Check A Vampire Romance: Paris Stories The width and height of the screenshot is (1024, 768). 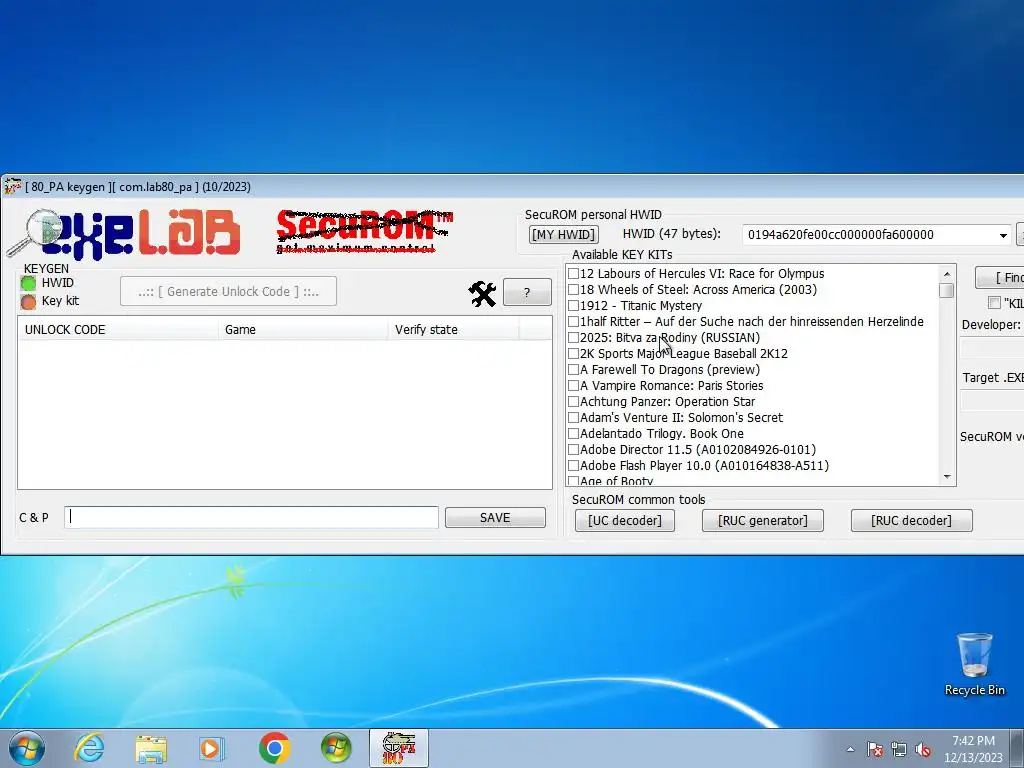(x=573, y=385)
